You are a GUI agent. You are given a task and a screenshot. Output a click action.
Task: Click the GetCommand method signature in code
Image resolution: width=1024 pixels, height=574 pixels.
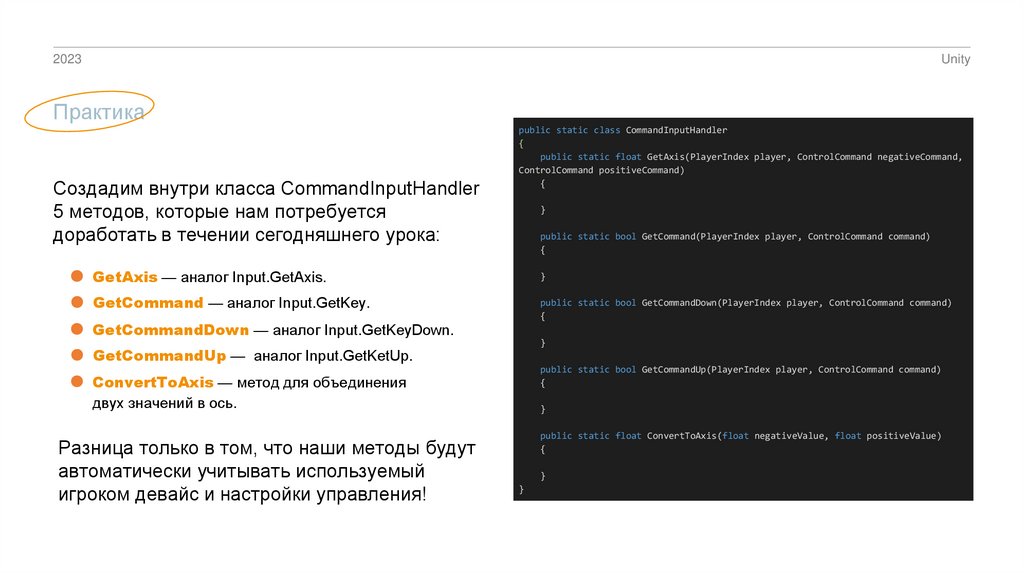coord(735,237)
